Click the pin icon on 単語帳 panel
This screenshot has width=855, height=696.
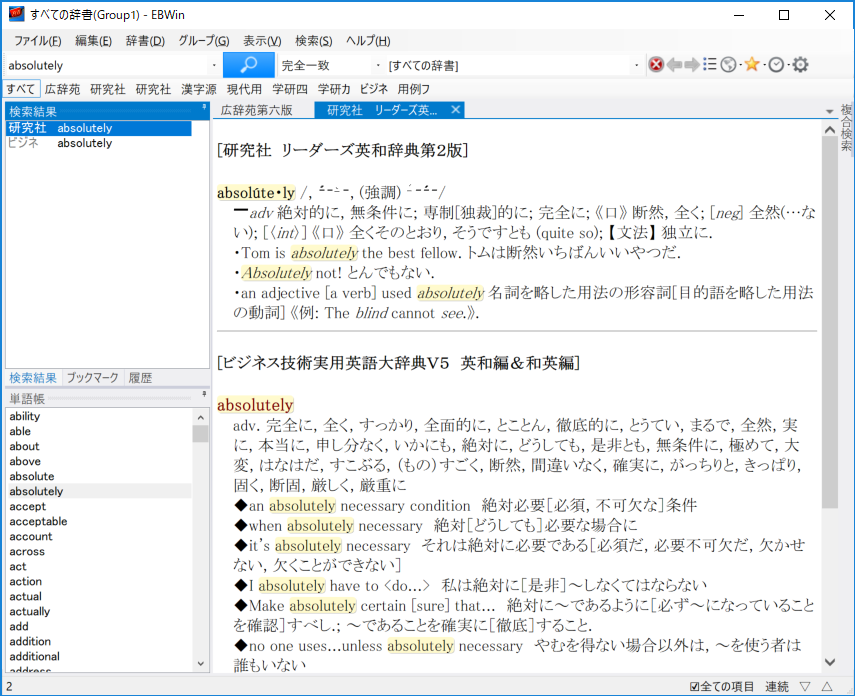click(204, 394)
